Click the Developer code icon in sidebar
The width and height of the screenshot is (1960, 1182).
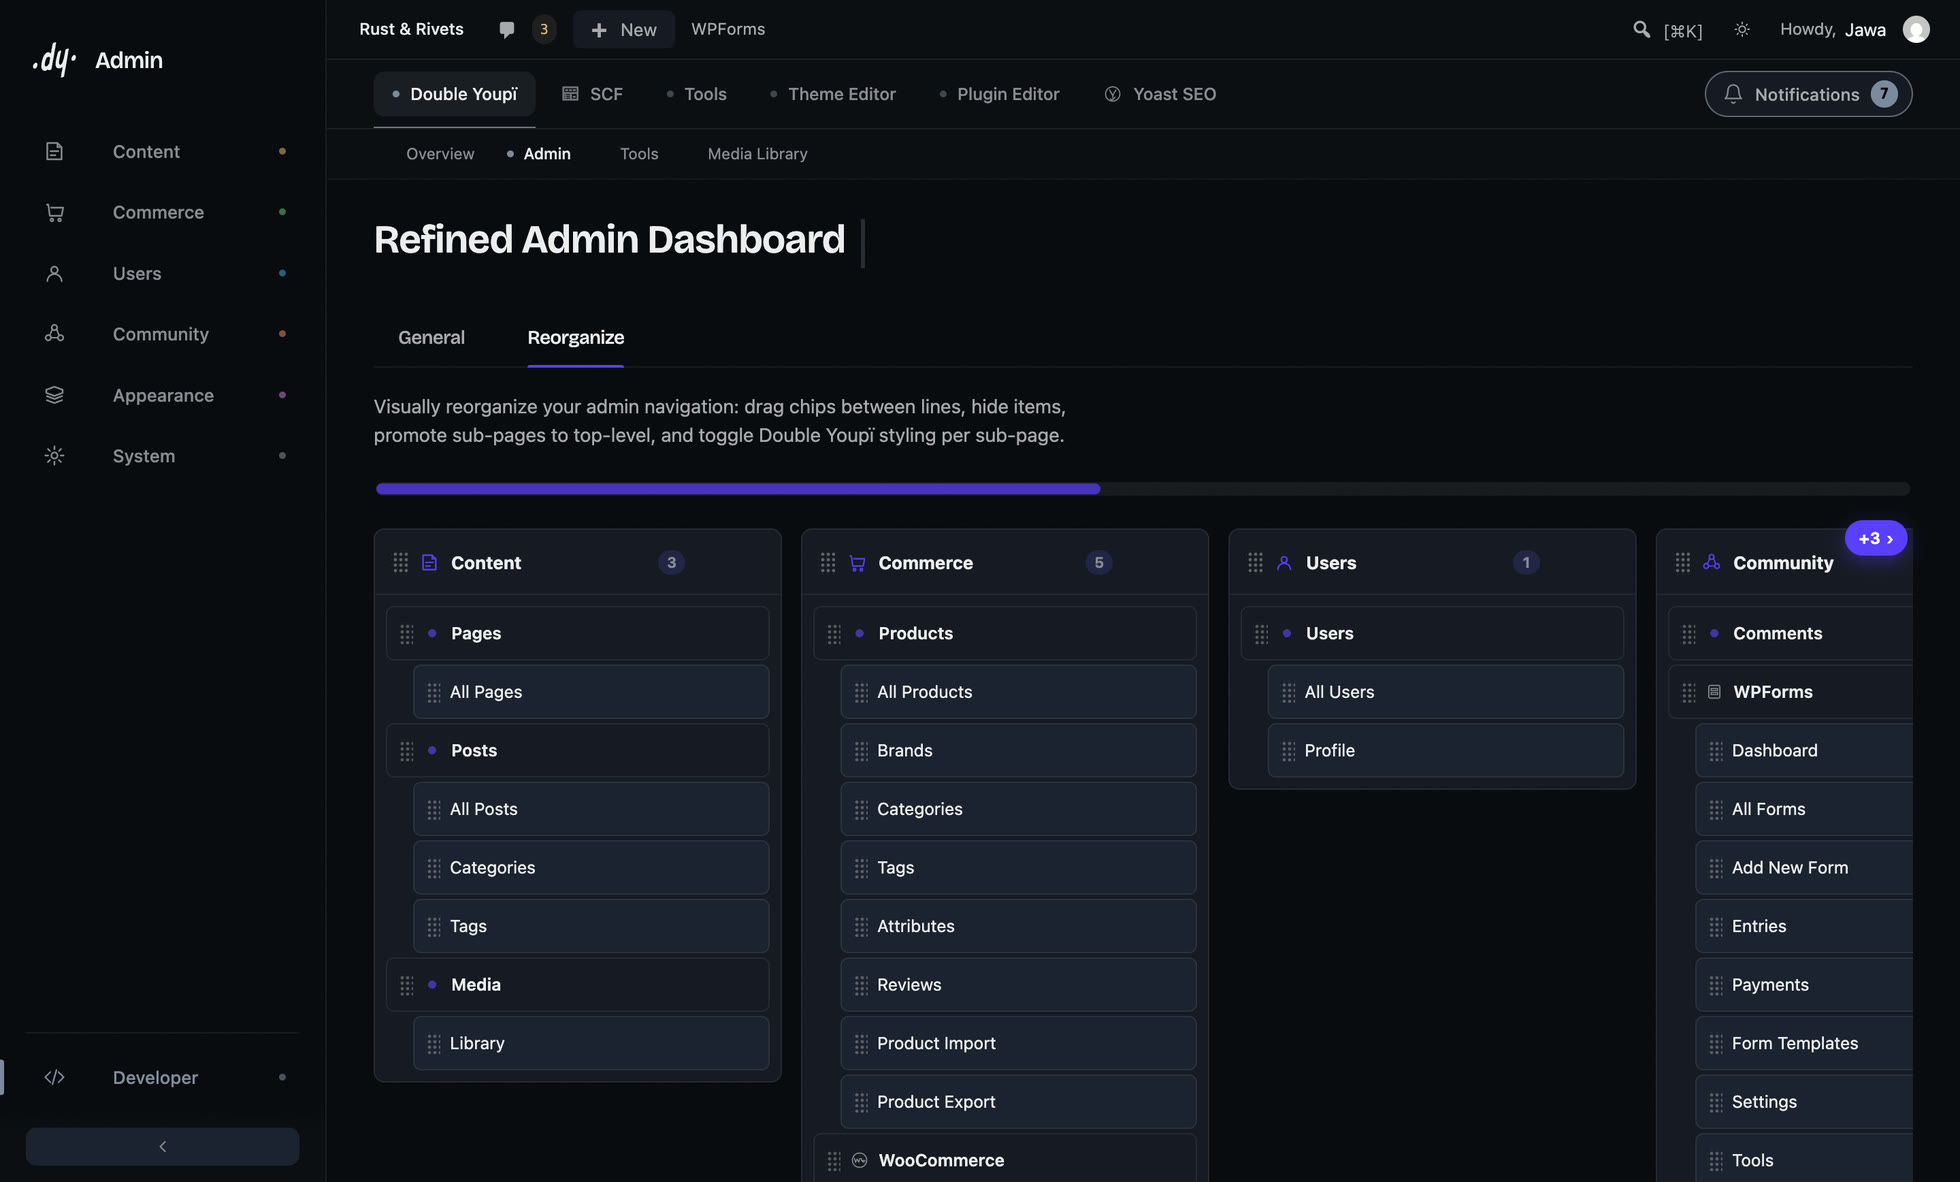point(54,1077)
